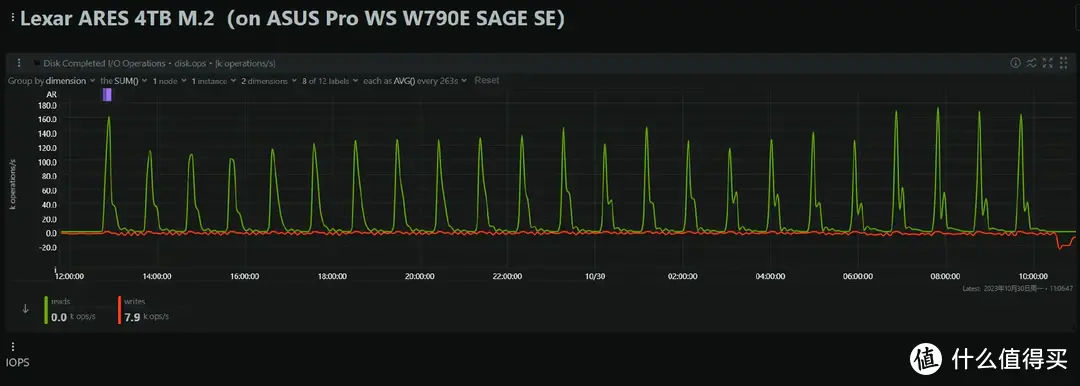Open the 2 dimensions dropdown
This screenshot has width=1080, height=386.
click(x=268, y=81)
